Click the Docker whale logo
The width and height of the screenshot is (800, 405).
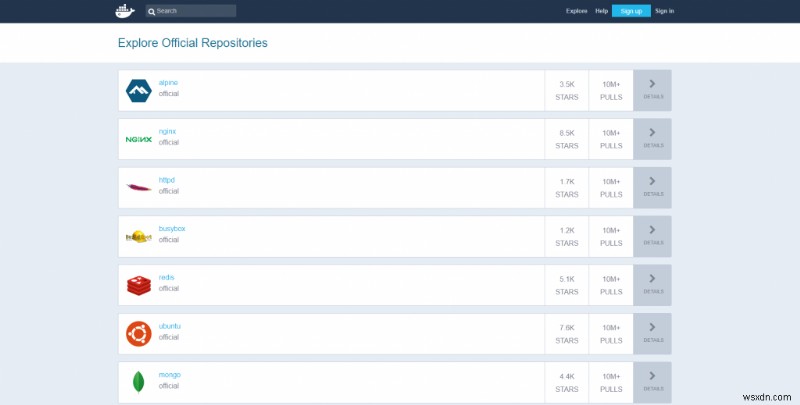[x=124, y=11]
